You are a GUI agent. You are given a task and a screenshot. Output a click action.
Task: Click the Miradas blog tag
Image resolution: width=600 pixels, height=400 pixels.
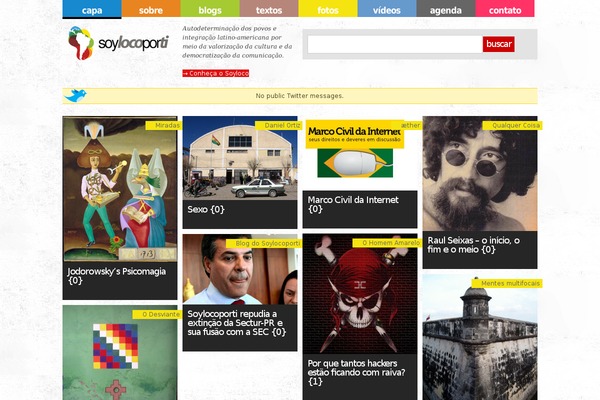click(164, 125)
